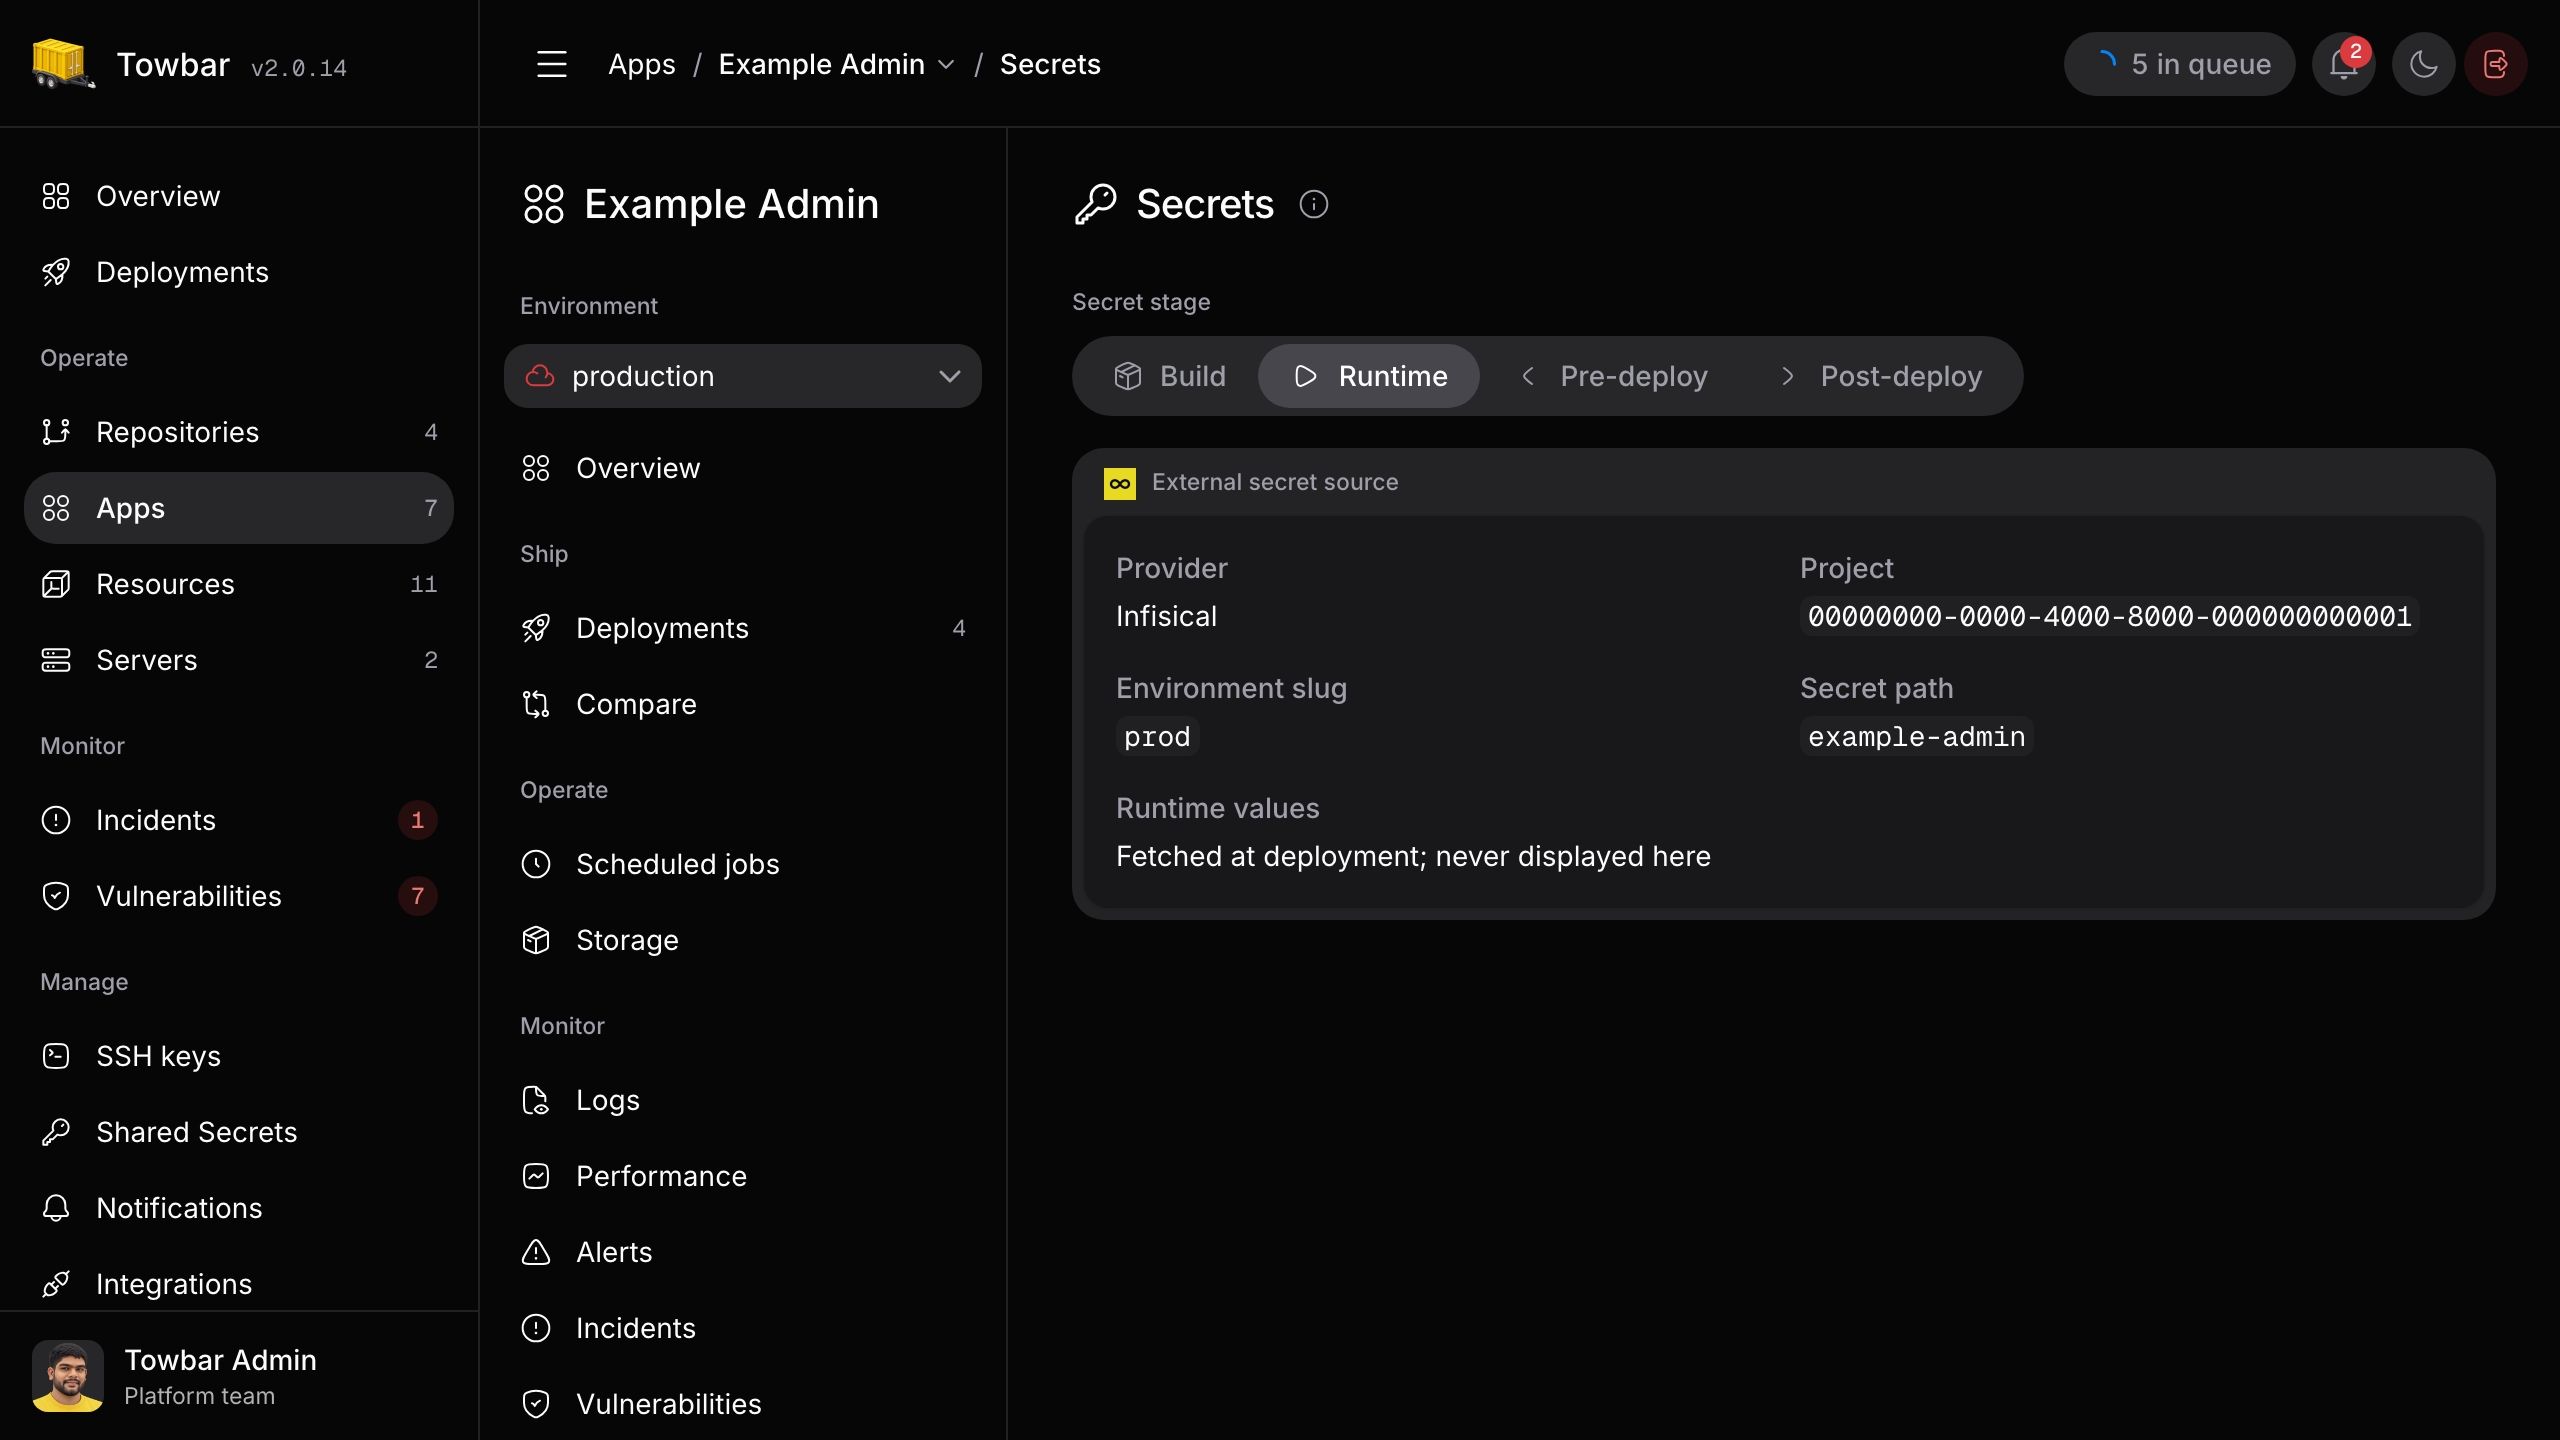Click the Storage box icon
The width and height of the screenshot is (2560, 1440).
[536, 940]
